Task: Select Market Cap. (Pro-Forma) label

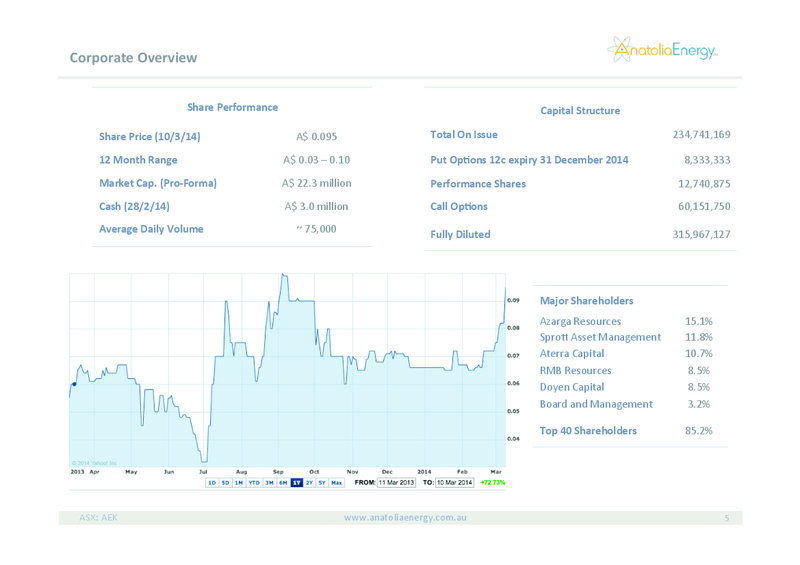Action: 158,183
